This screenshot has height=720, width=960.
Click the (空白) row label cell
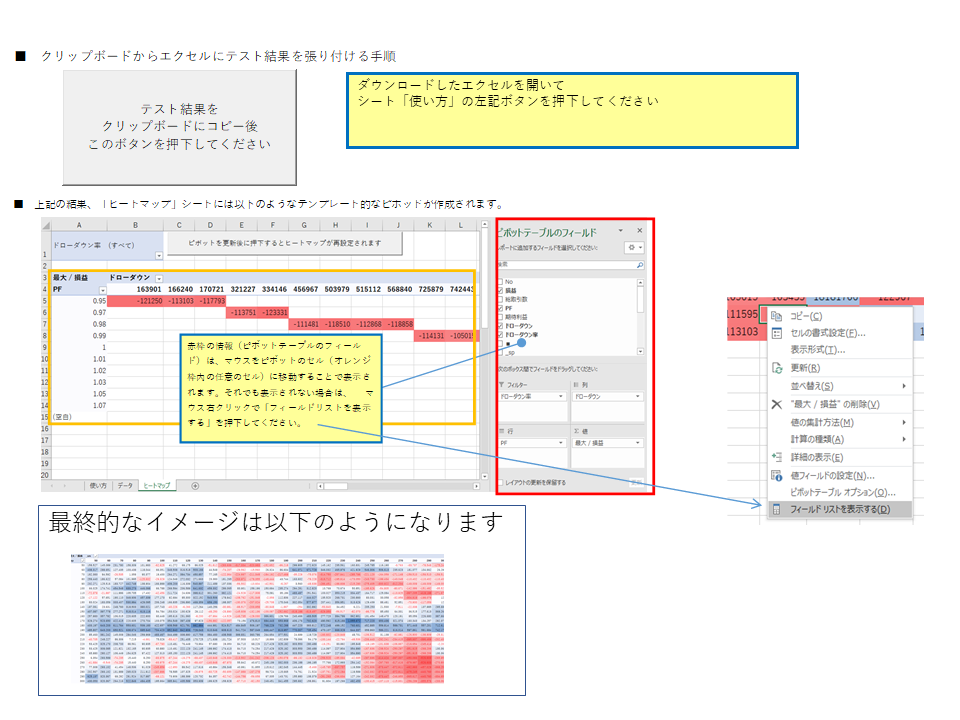(x=80, y=416)
